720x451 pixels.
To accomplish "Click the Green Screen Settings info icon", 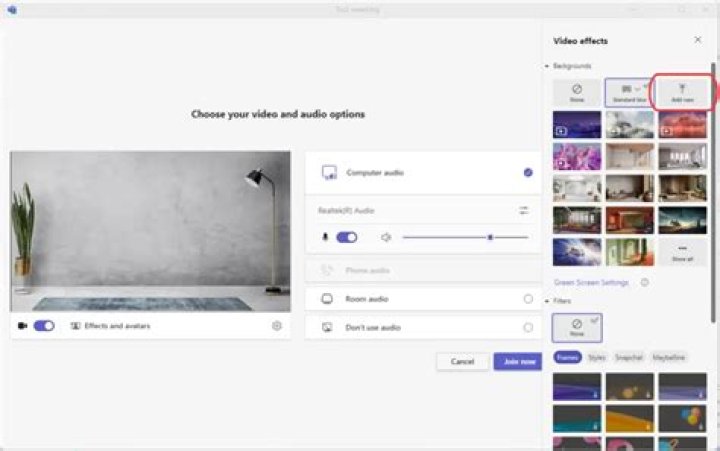I will point(645,283).
